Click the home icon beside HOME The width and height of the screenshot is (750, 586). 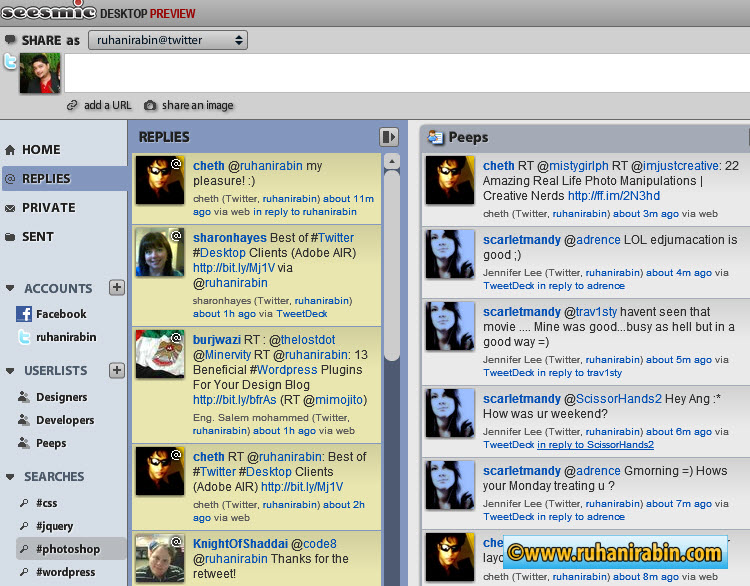point(10,150)
